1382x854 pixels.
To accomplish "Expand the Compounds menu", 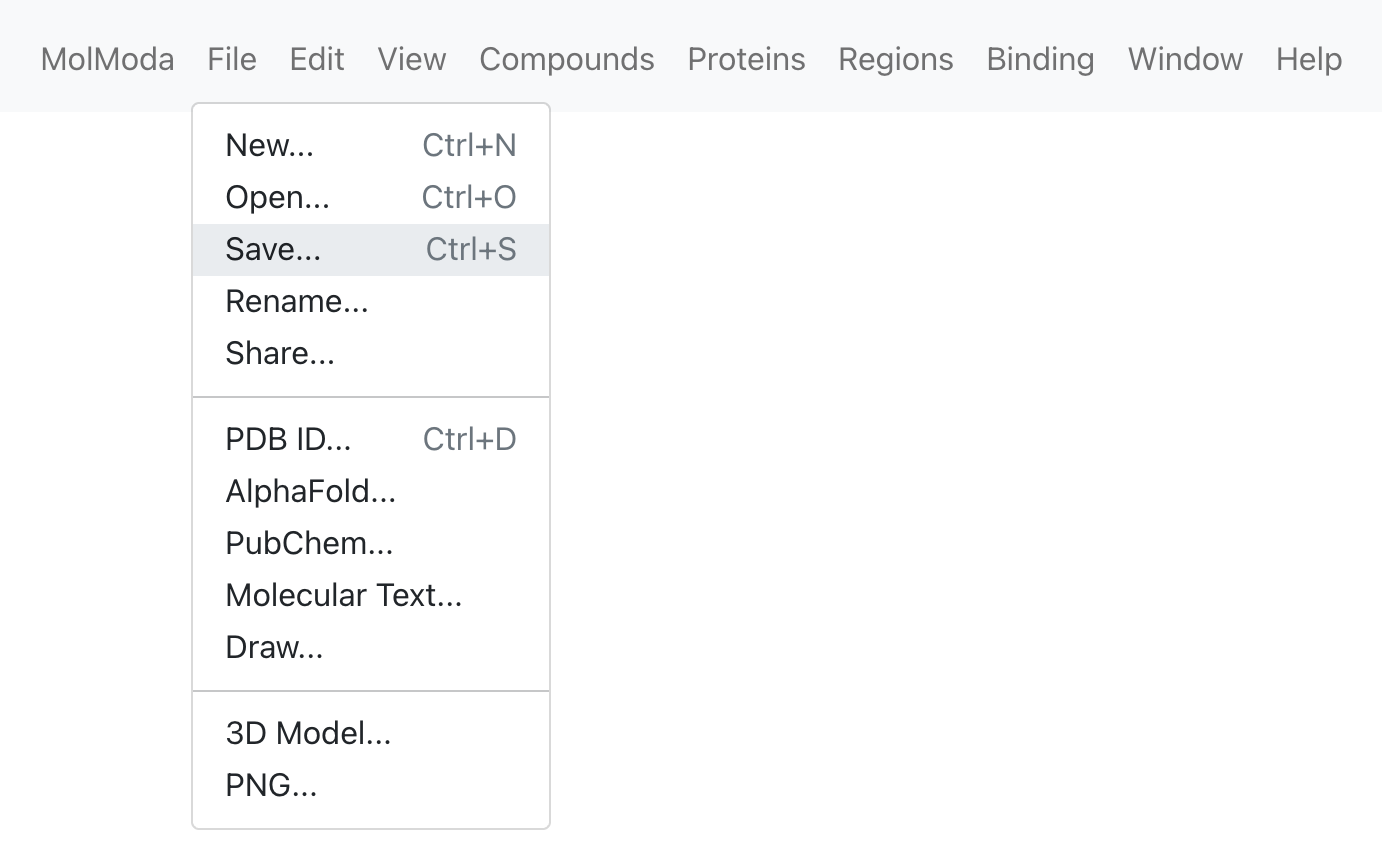I will click(567, 59).
